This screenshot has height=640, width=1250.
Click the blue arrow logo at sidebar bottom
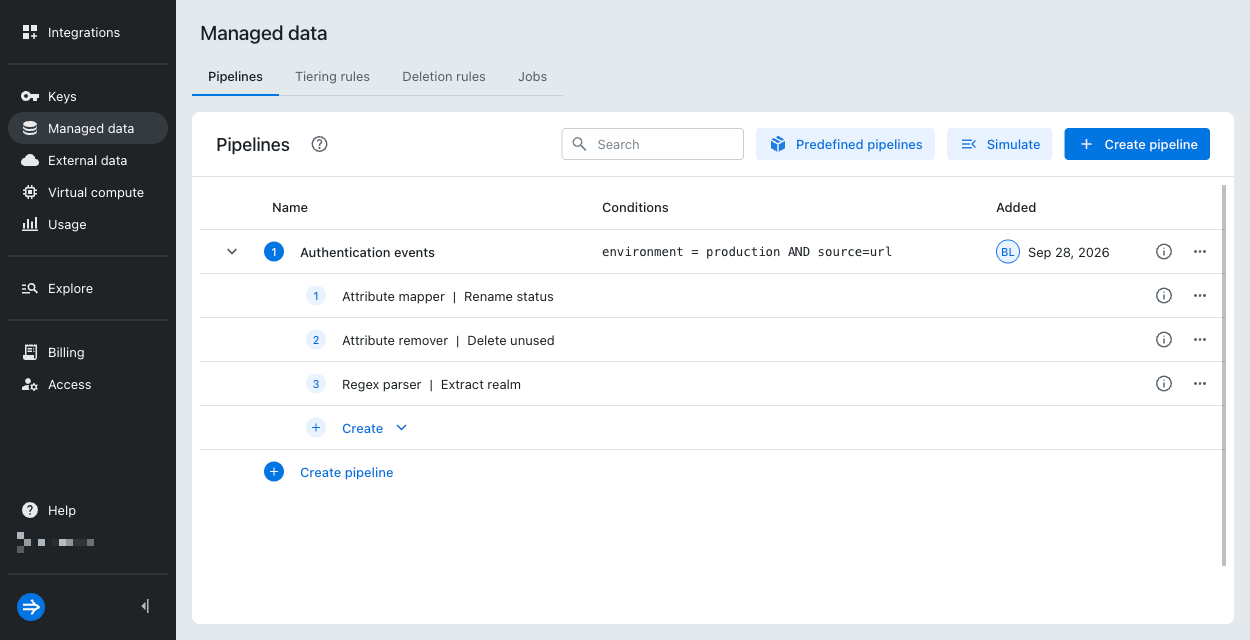pyautogui.click(x=31, y=606)
